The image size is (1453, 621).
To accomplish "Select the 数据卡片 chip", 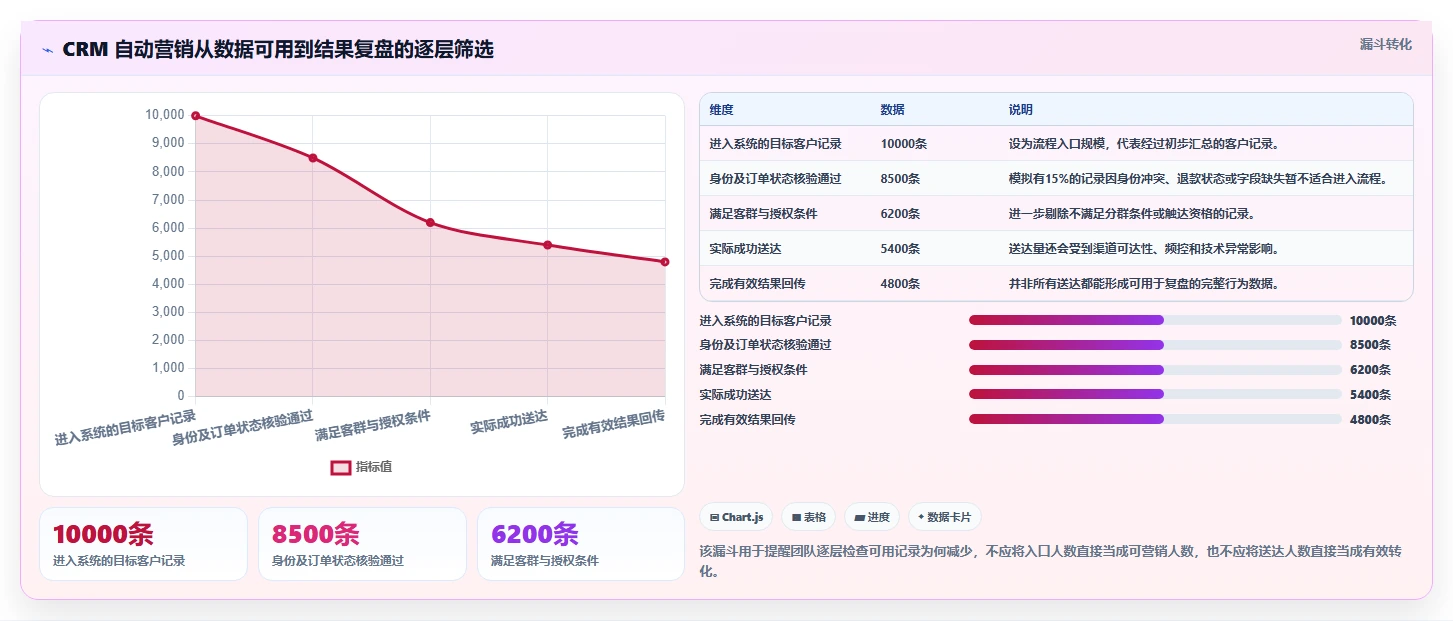I will point(945,517).
